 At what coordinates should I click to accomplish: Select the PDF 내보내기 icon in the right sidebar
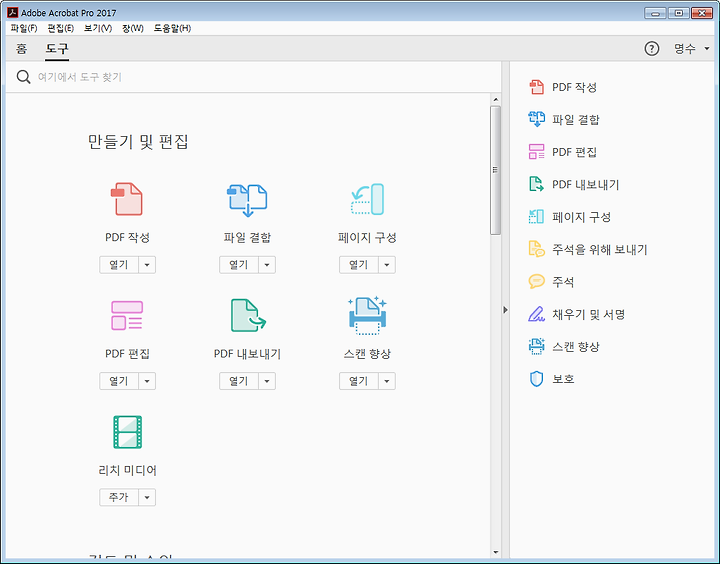point(536,184)
